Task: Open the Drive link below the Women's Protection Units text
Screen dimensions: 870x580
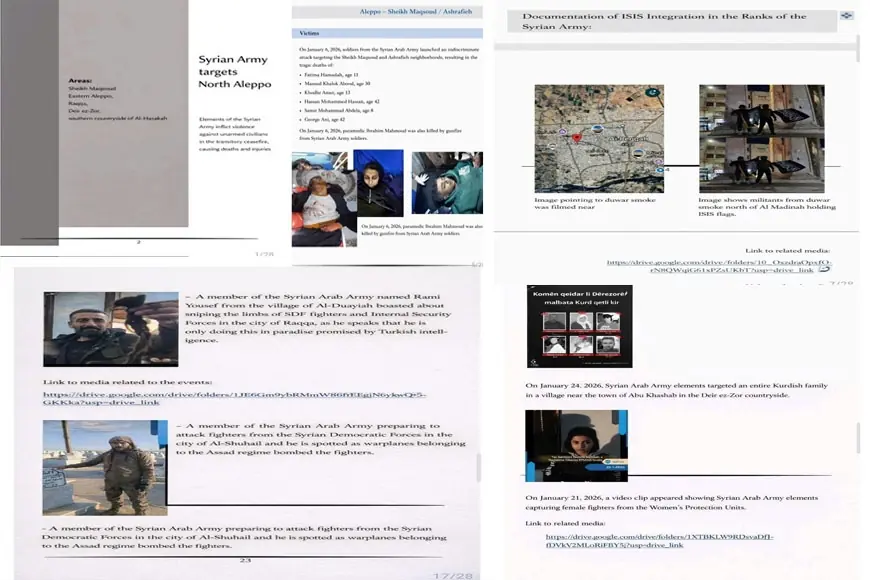Action: tap(660, 542)
